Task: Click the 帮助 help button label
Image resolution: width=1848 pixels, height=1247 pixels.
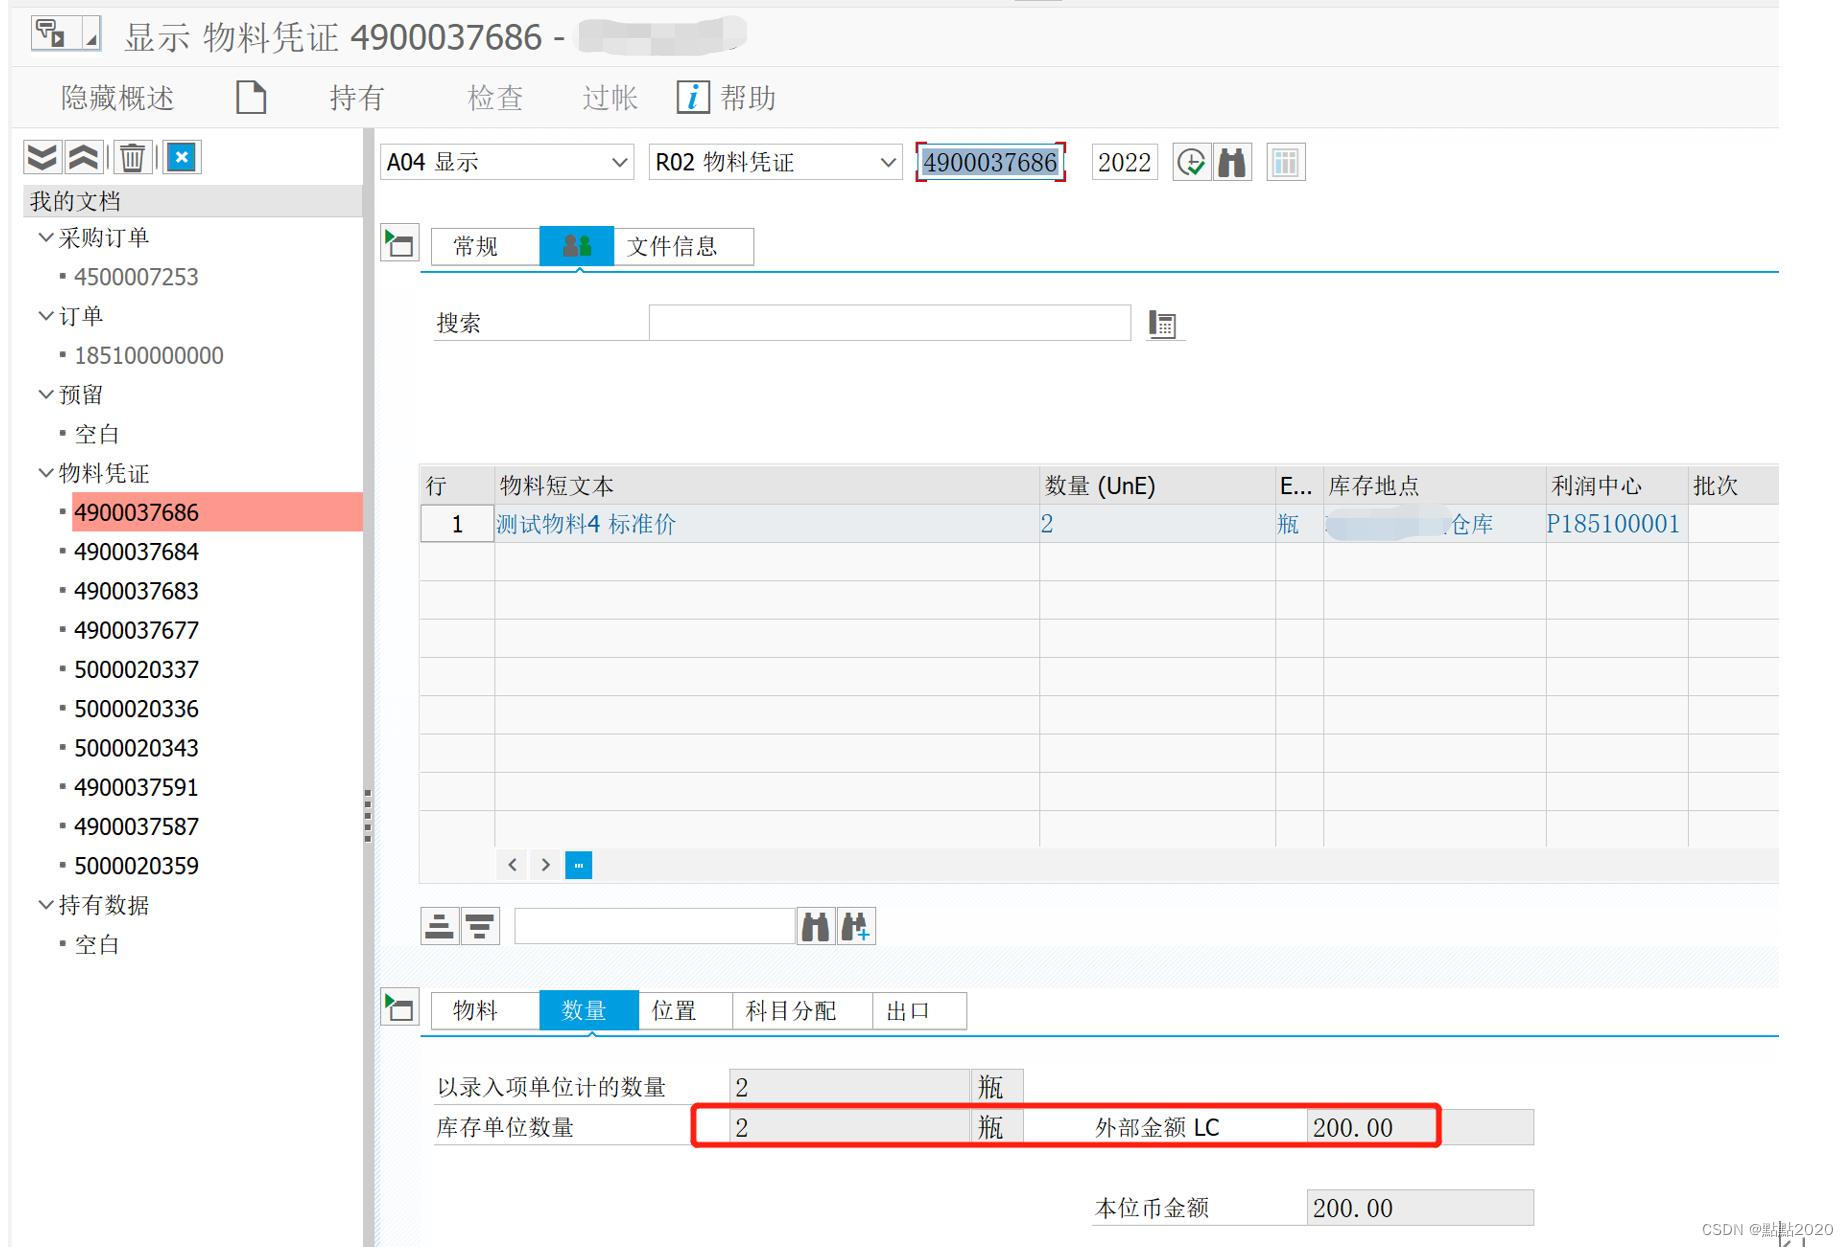Action: coord(748,98)
